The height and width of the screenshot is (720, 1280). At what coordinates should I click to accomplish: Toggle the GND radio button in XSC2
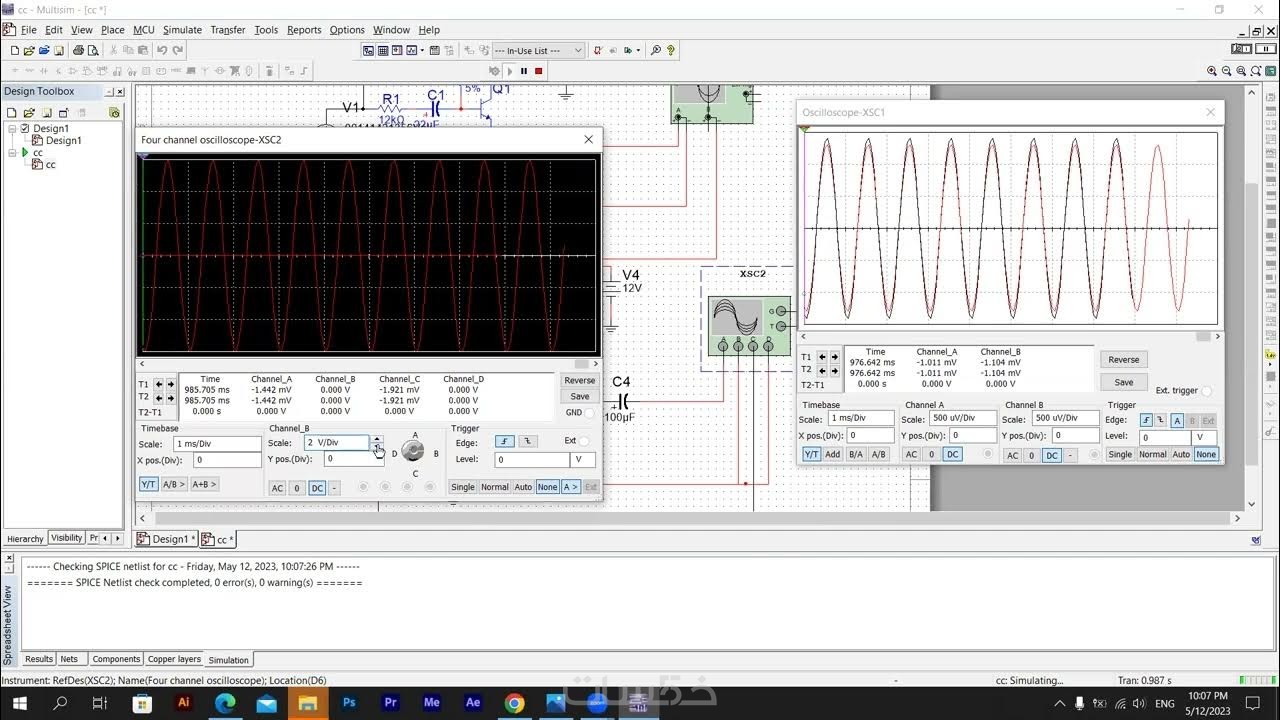coord(590,412)
